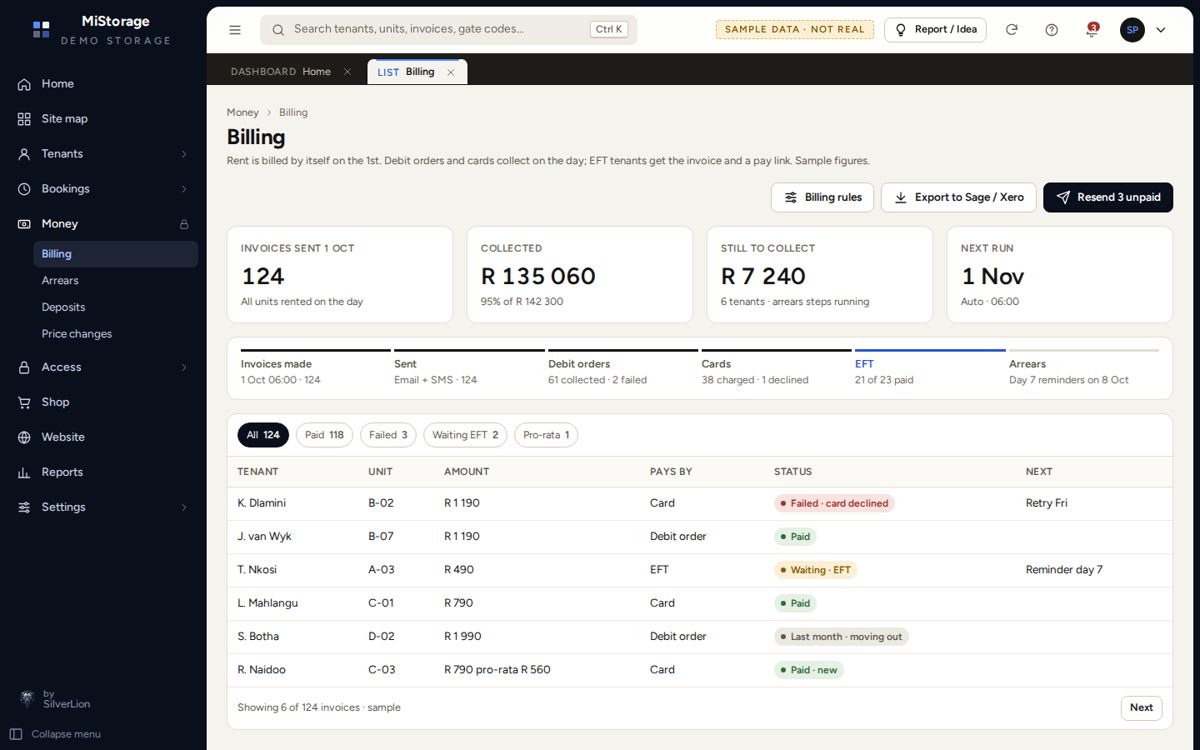Toggle the hamburger menu icon
This screenshot has width=1200, height=750.
pyautogui.click(x=235, y=30)
